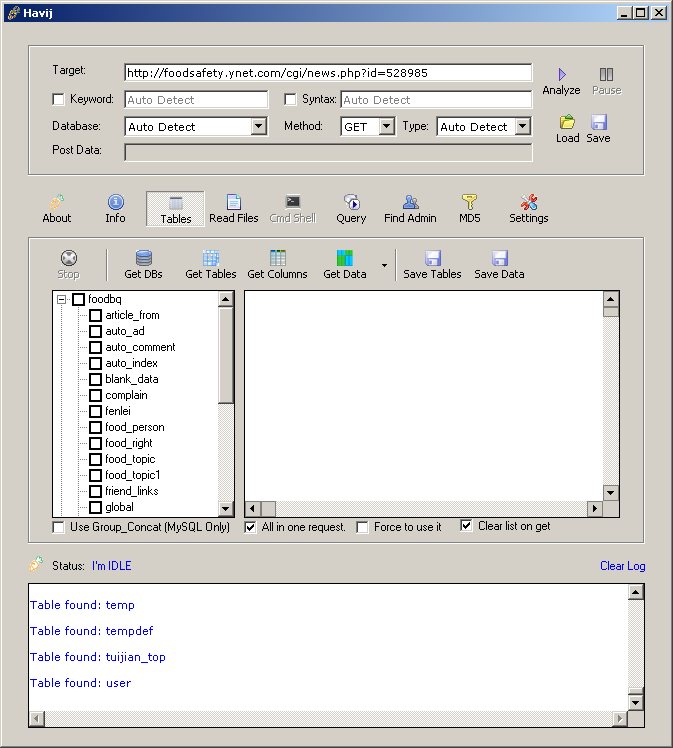Image resolution: width=673 pixels, height=748 pixels.
Task: Click the Save Data icon
Action: (499, 258)
